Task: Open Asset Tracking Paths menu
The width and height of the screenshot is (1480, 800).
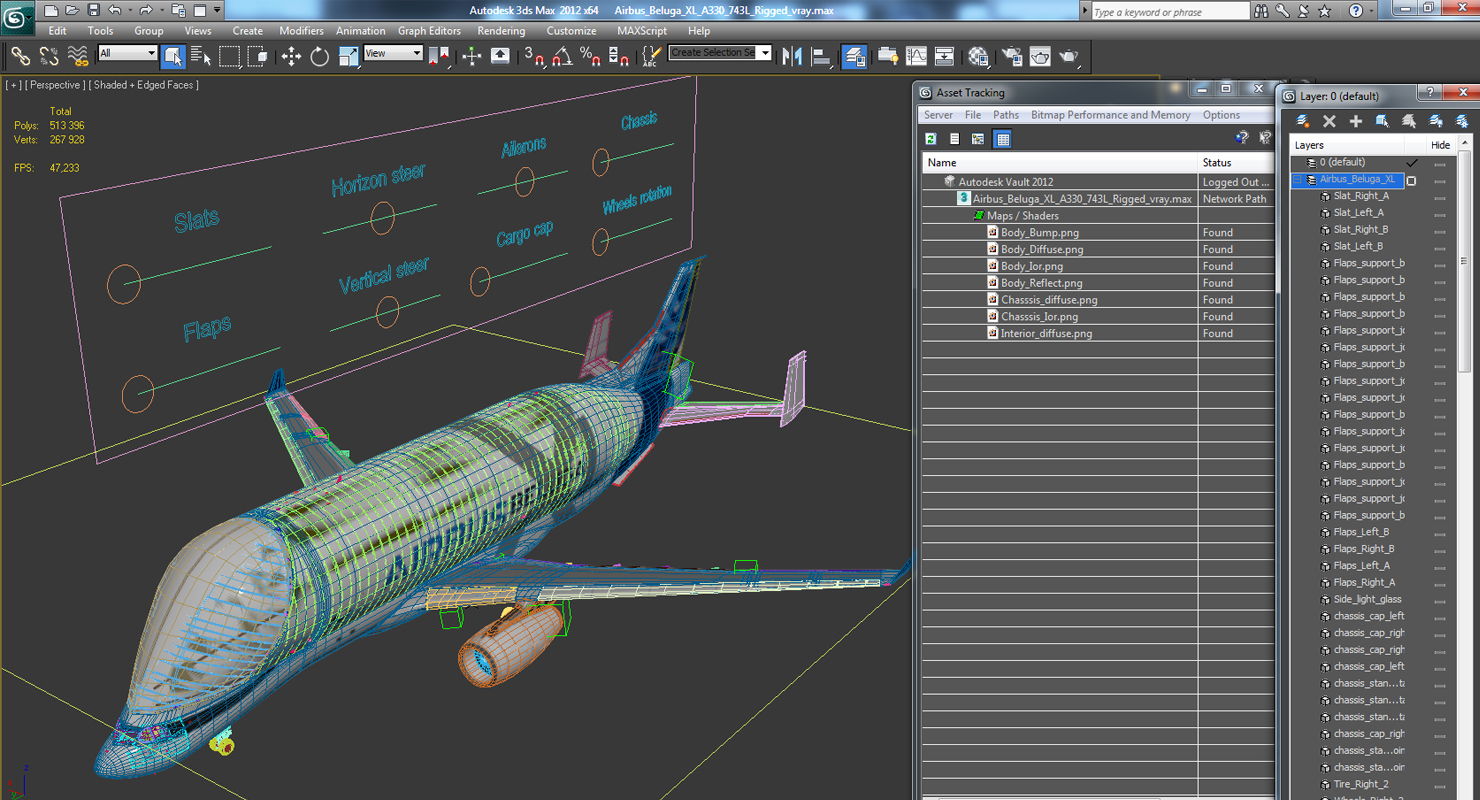Action: click(1006, 115)
